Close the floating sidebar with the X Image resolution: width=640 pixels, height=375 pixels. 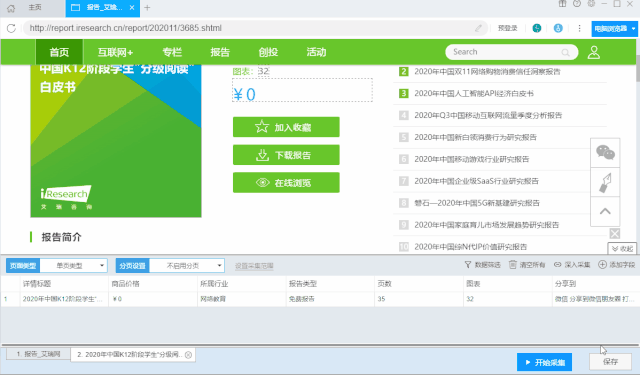coord(615,233)
